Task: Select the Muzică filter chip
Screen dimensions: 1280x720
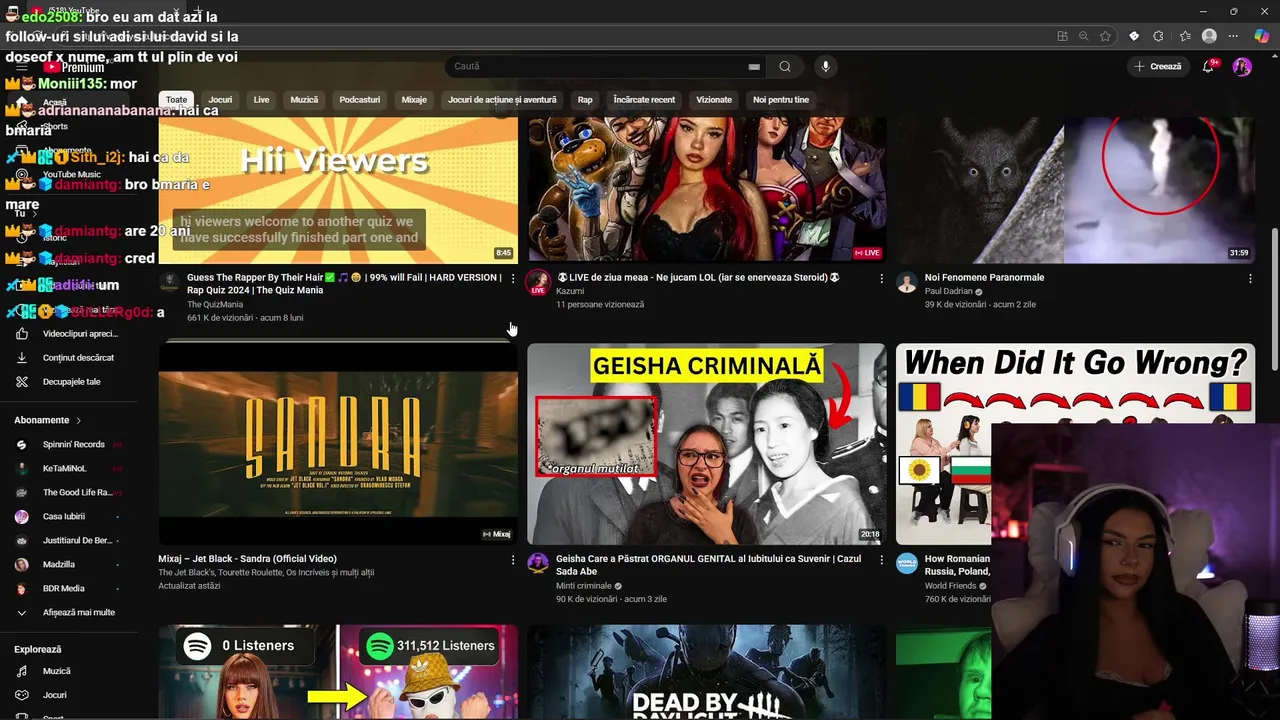Action: [304, 100]
